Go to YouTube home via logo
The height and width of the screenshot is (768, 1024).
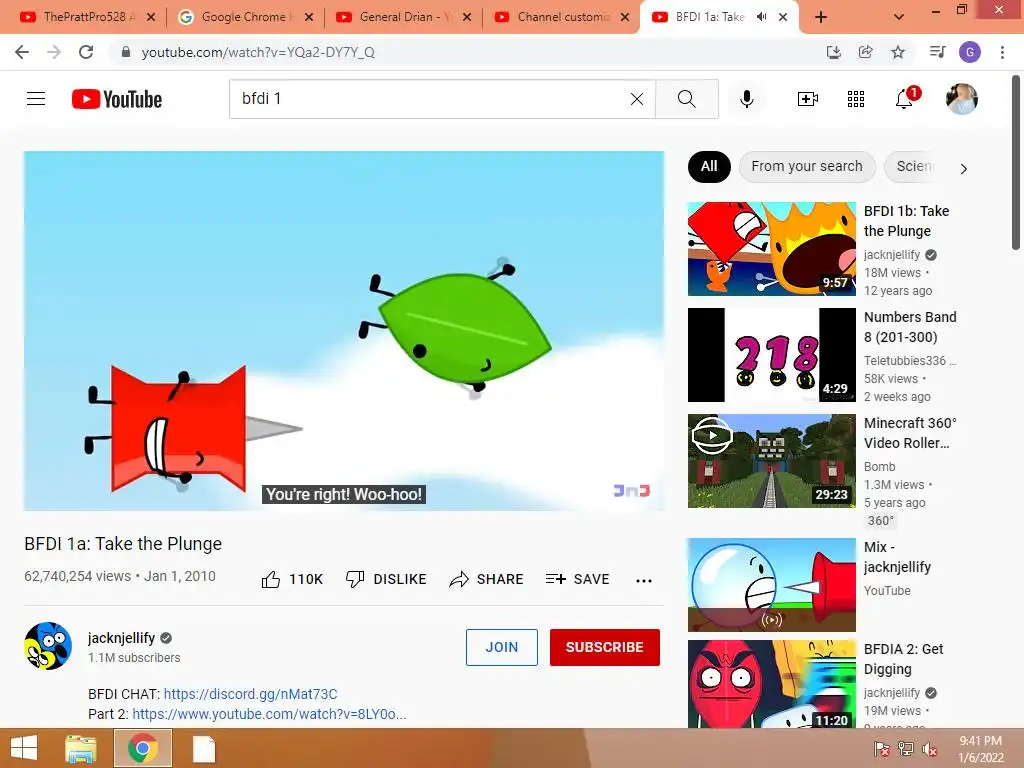[x=117, y=99]
